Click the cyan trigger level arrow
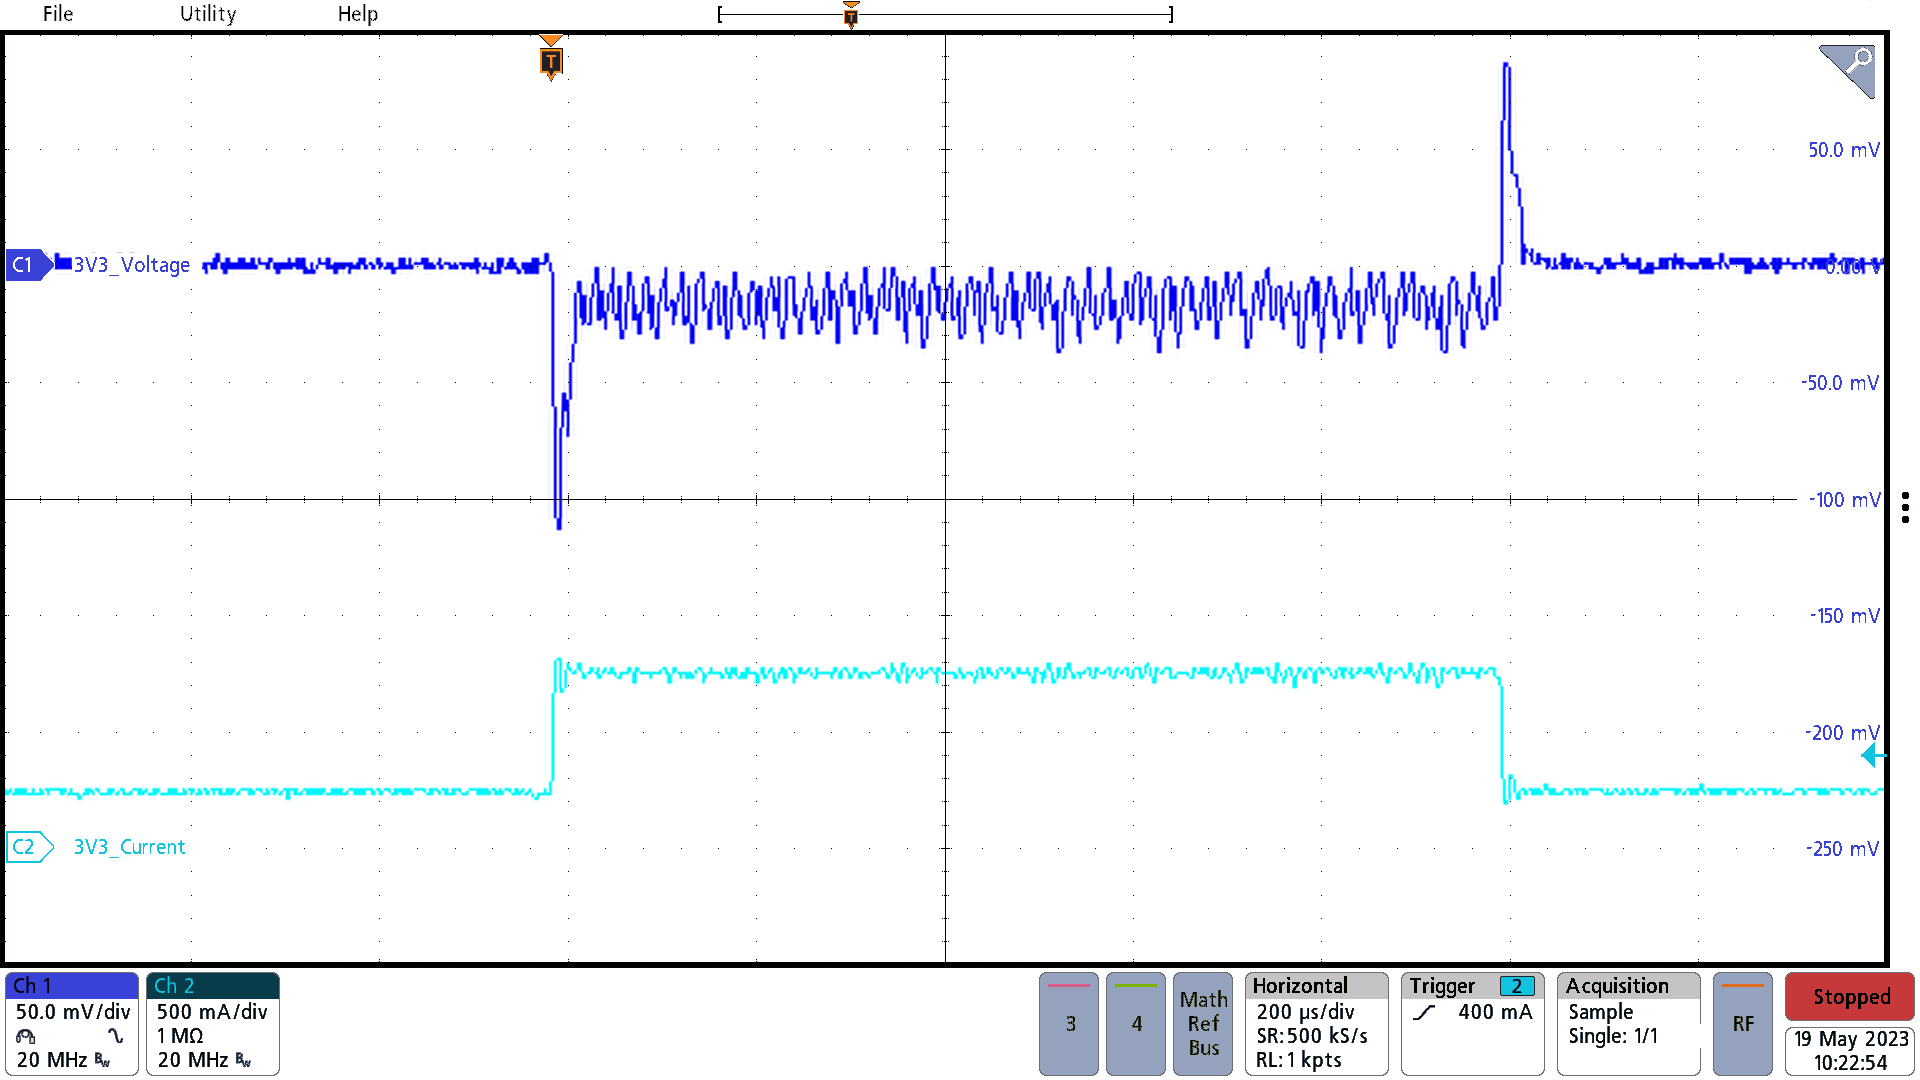This screenshot has width=1920, height=1080. [x=1872, y=756]
